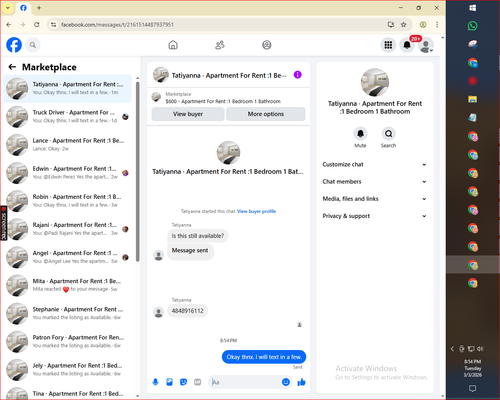Go to the Home icon
The width and height of the screenshot is (500, 400).
[x=173, y=45]
